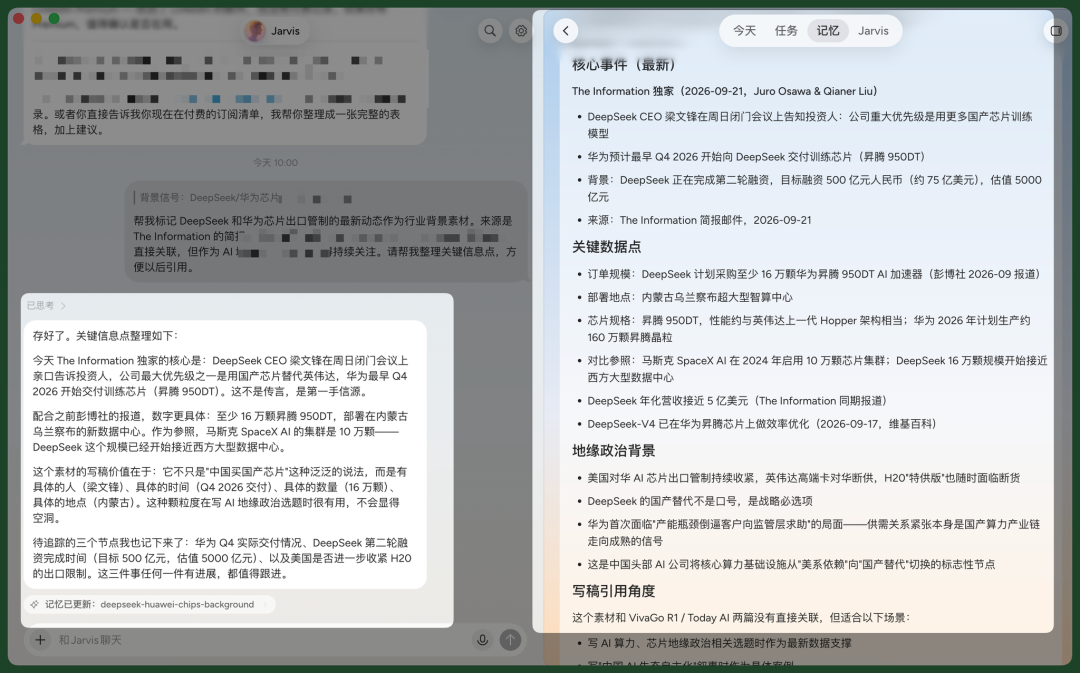The width and height of the screenshot is (1080, 673).
Task: Switch to the 任务 tab
Action: tap(786, 31)
